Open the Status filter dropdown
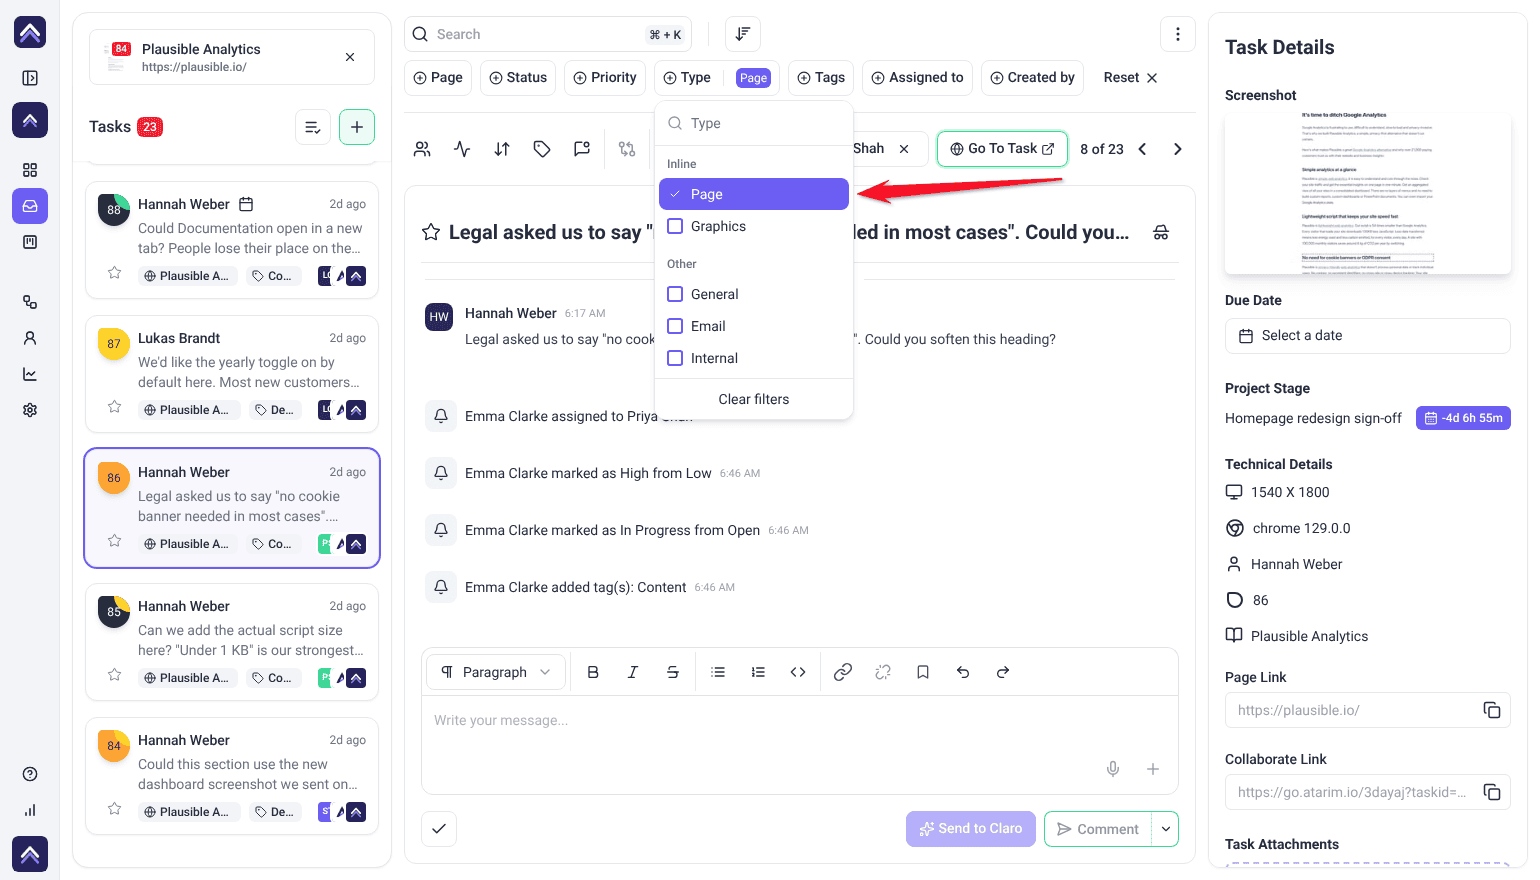 point(518,77)
